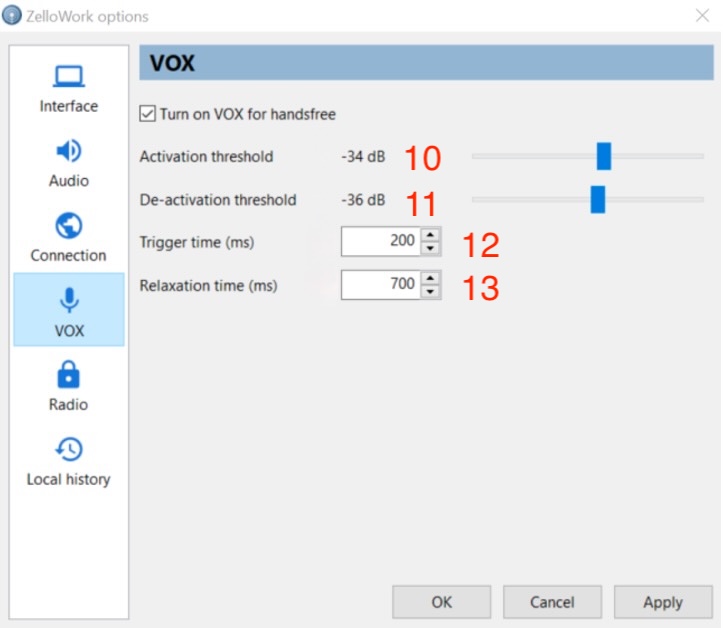
Task: Click the Trigger time (ms) label
Action: click(197, 242)
